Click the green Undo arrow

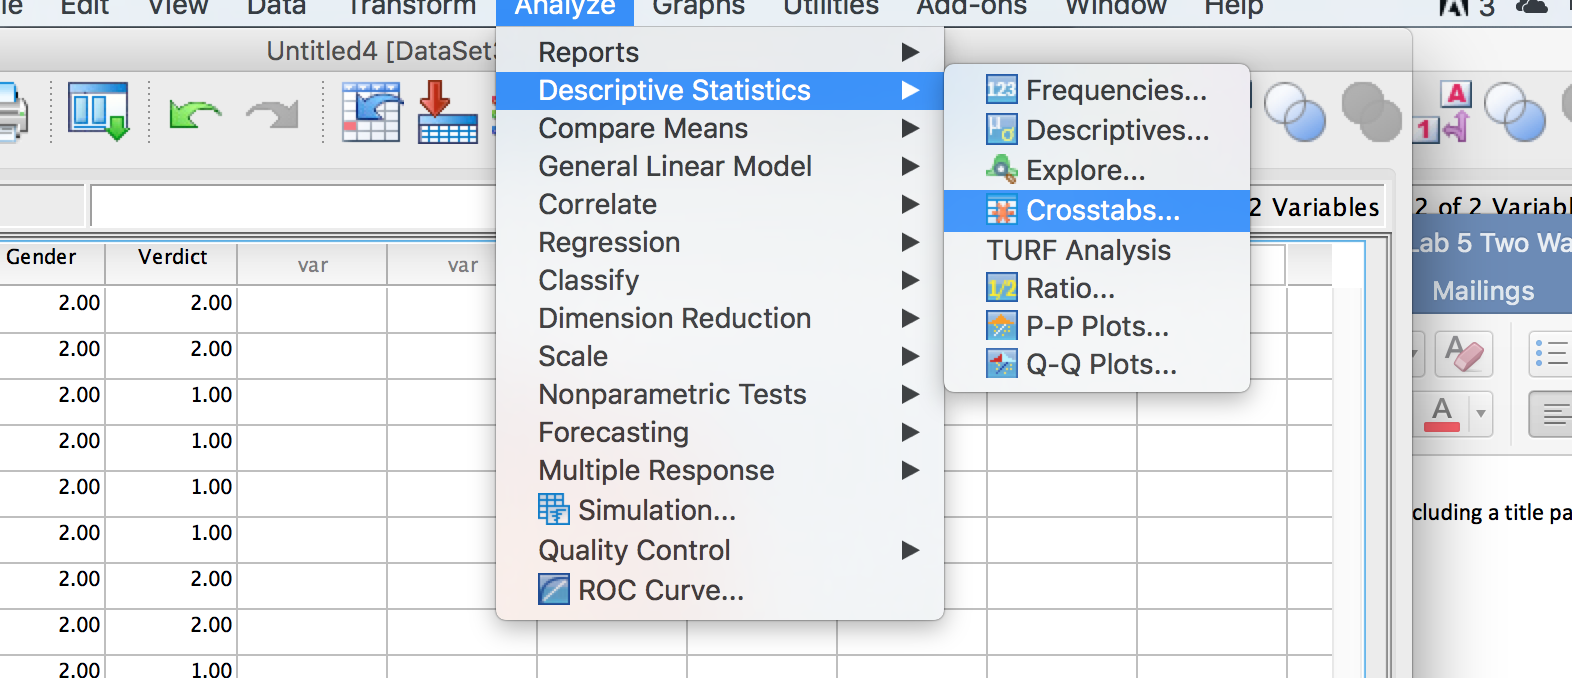point(194,113)
